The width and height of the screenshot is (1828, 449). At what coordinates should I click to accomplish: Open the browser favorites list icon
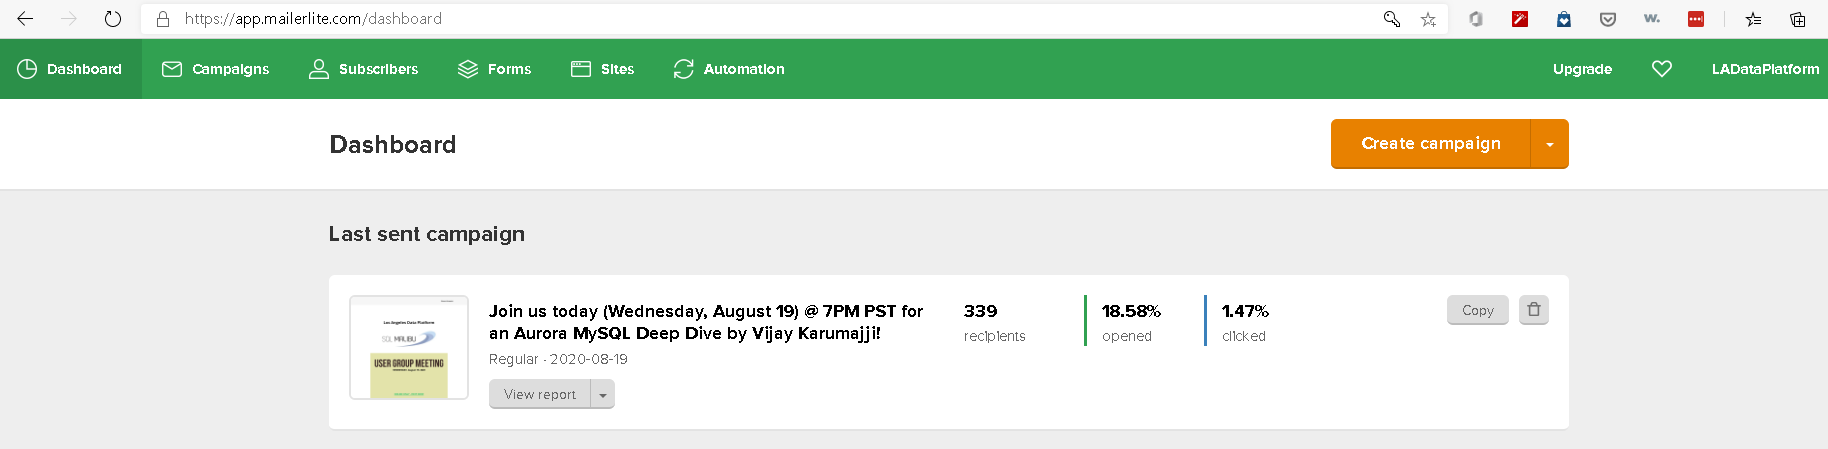tap(1753, 19)
